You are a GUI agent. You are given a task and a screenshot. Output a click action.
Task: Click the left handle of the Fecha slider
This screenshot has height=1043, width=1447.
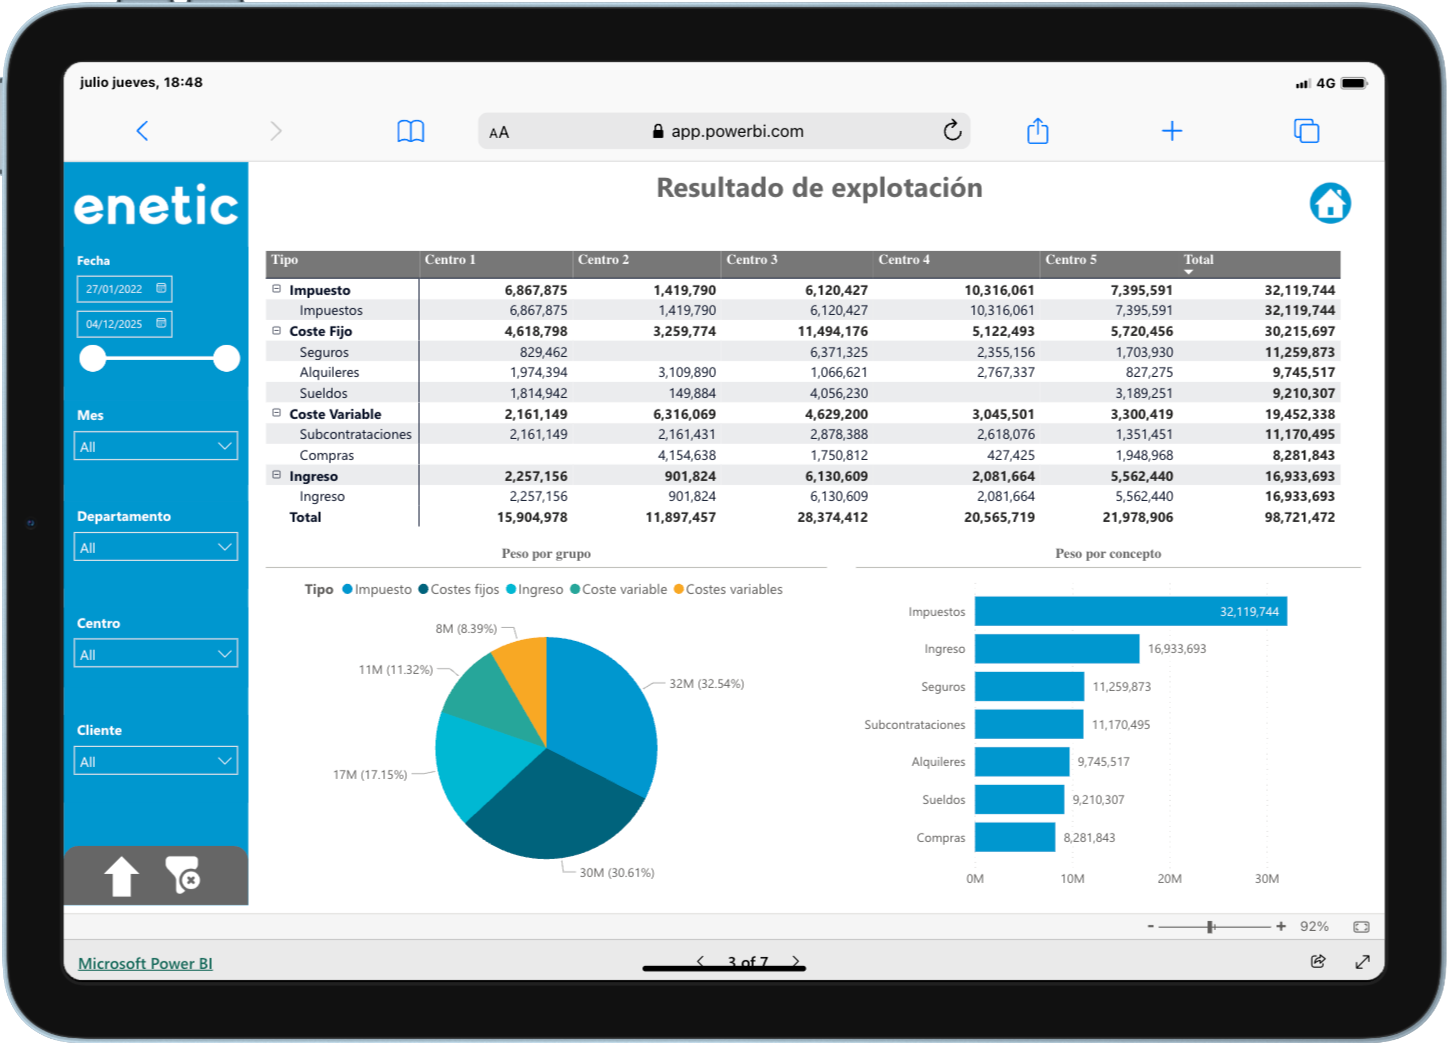point(93,358)
